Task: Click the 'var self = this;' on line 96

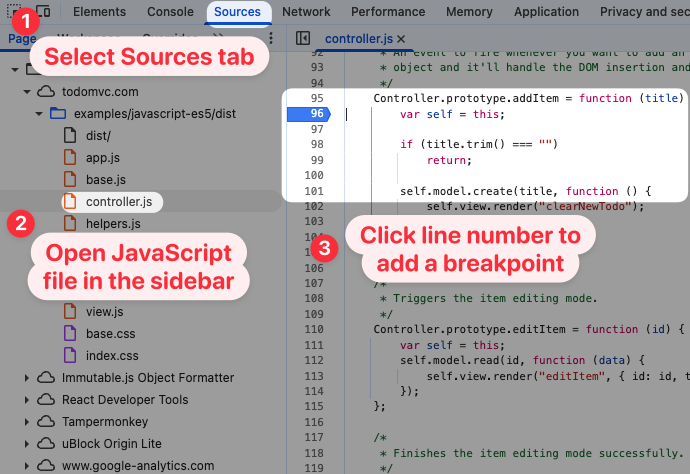Action: coord(452,114)
